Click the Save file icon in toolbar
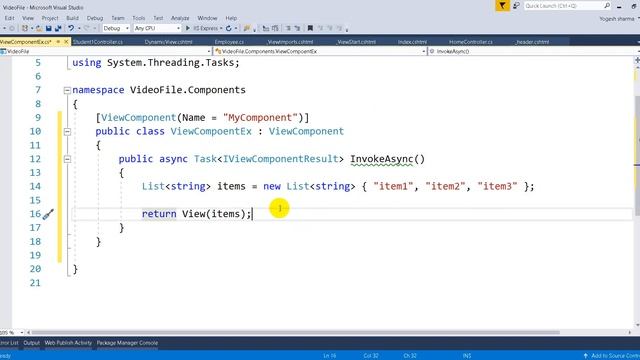 [49, 28]
